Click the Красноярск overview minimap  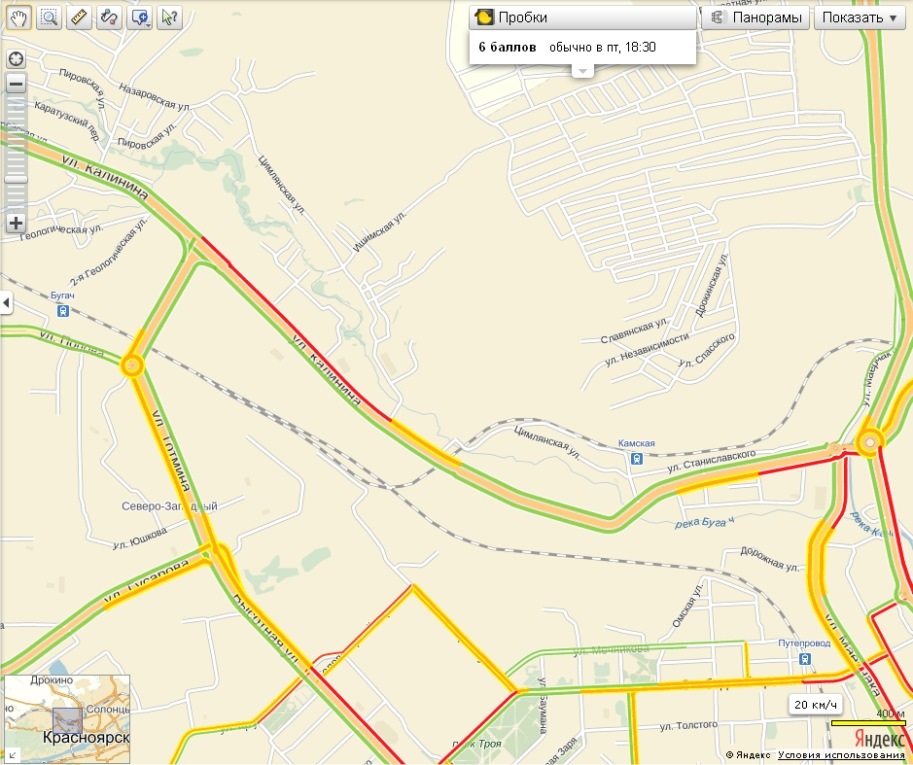(x=68, y=719)
